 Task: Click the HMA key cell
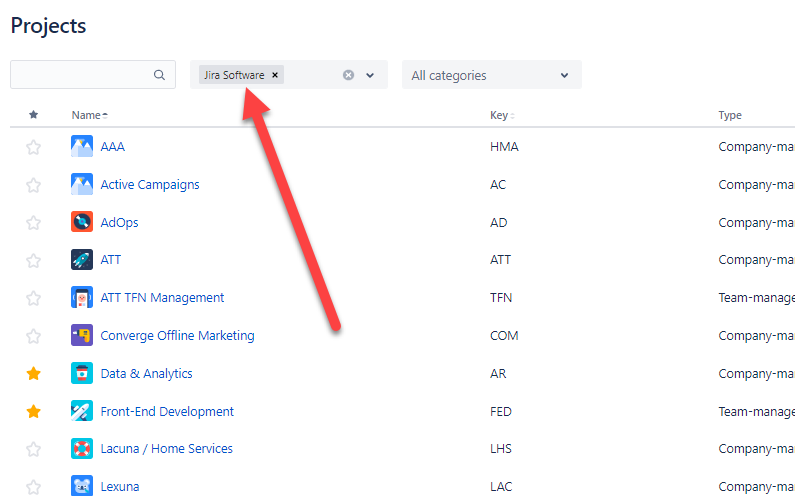point(504,147)
